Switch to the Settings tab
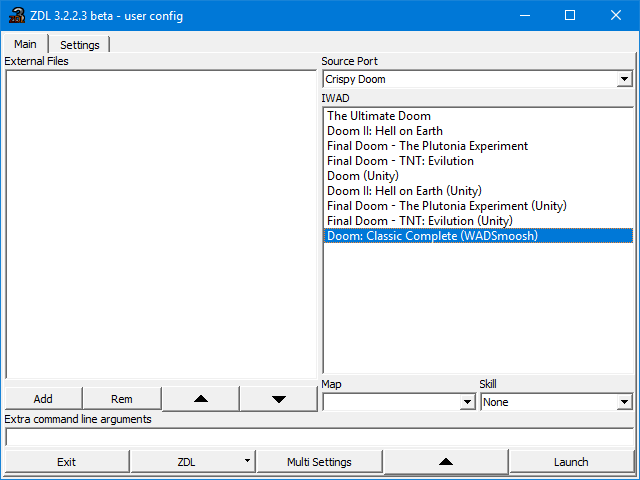 coord(80,45)
